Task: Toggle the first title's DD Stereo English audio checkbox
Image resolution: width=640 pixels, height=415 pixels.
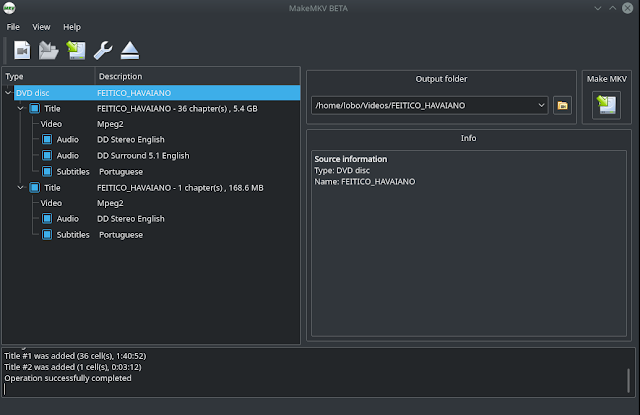Action: click(47, 140)
